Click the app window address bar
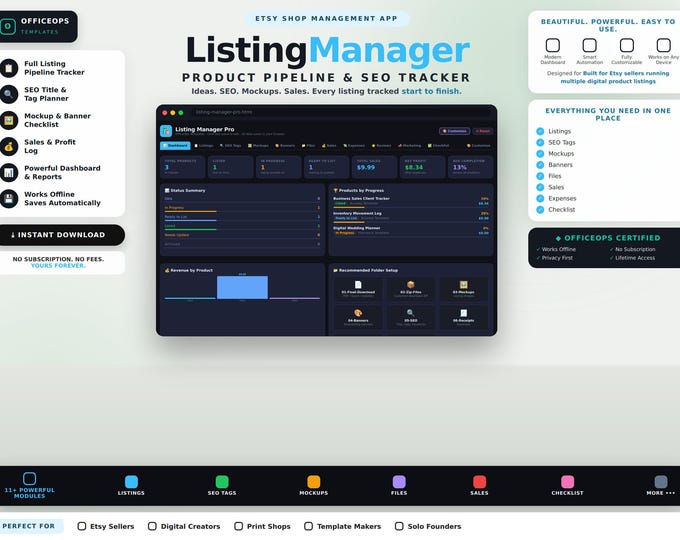 (x=340, y=112)
